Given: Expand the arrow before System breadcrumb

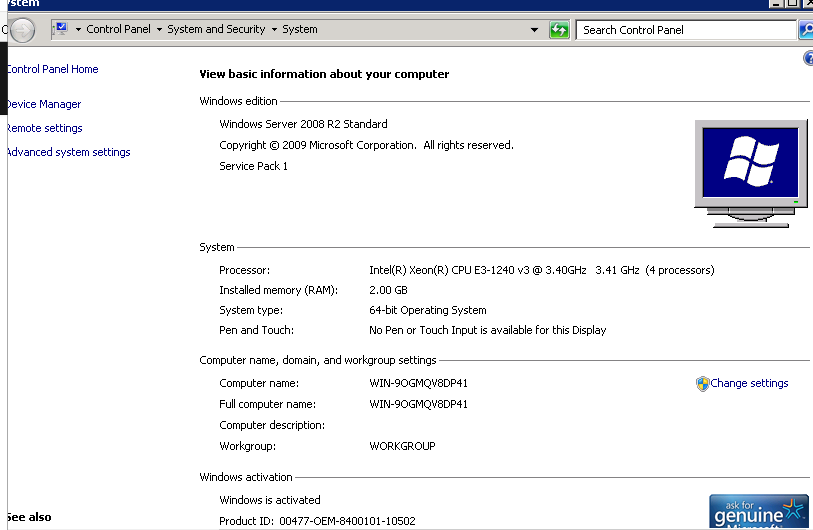Looking at the screenshot, I should click(274, 30).
